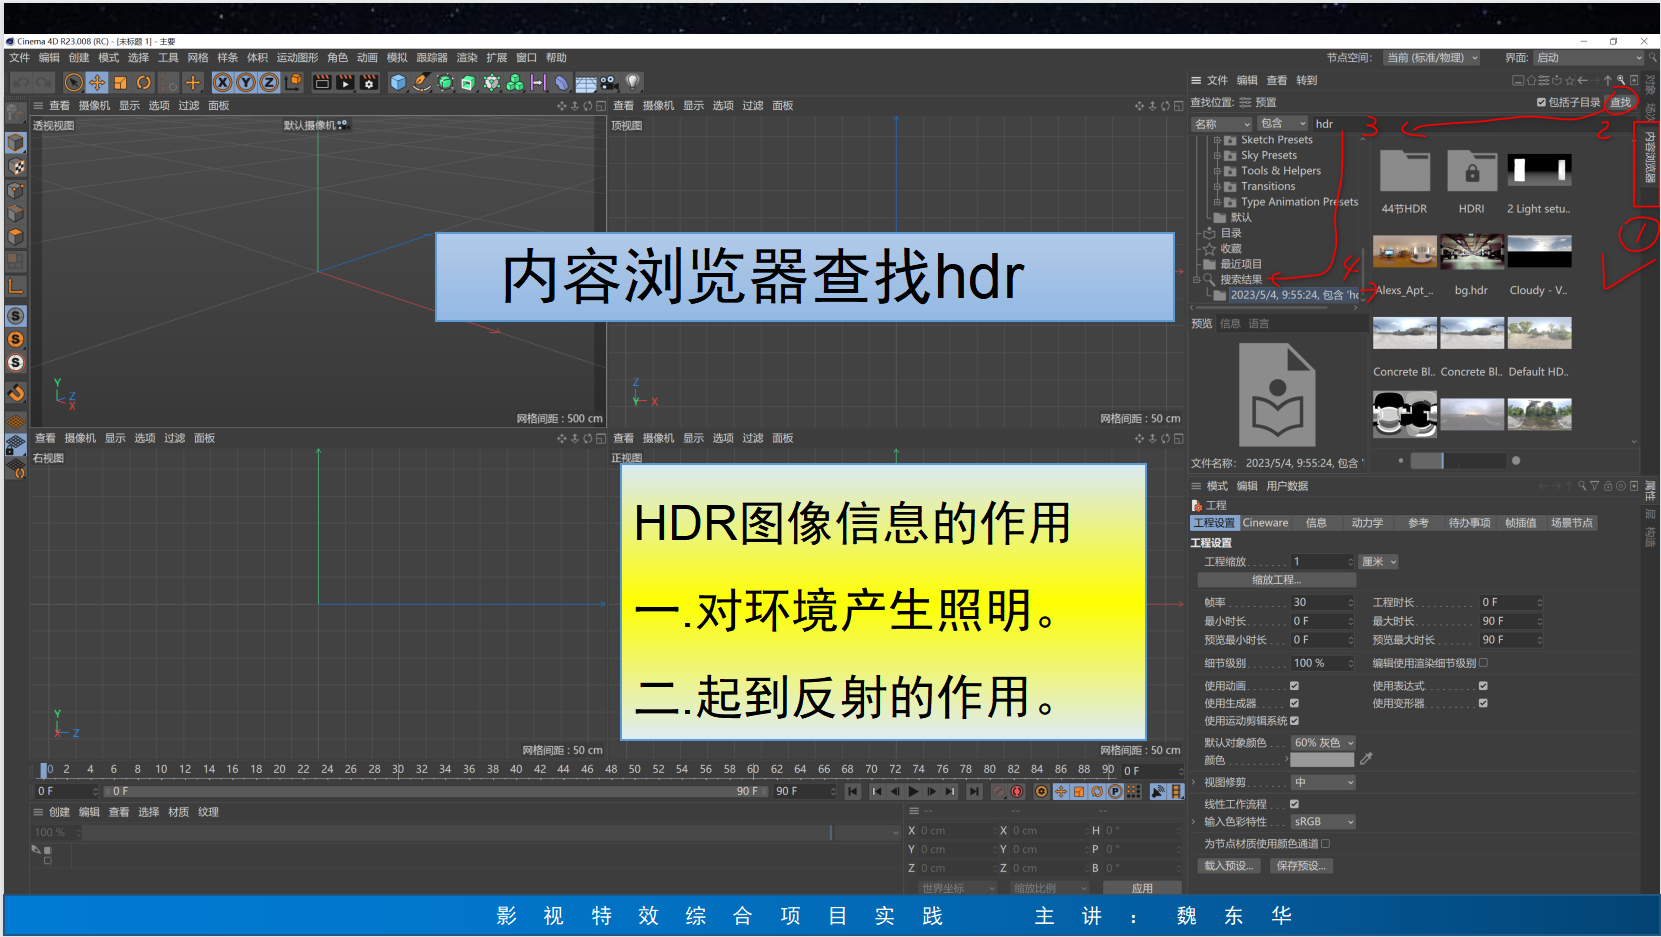The width and height of the screenshot is (1661, 937).
Task: Open the 帮助 menu
Action: click(x=556, y=58)
